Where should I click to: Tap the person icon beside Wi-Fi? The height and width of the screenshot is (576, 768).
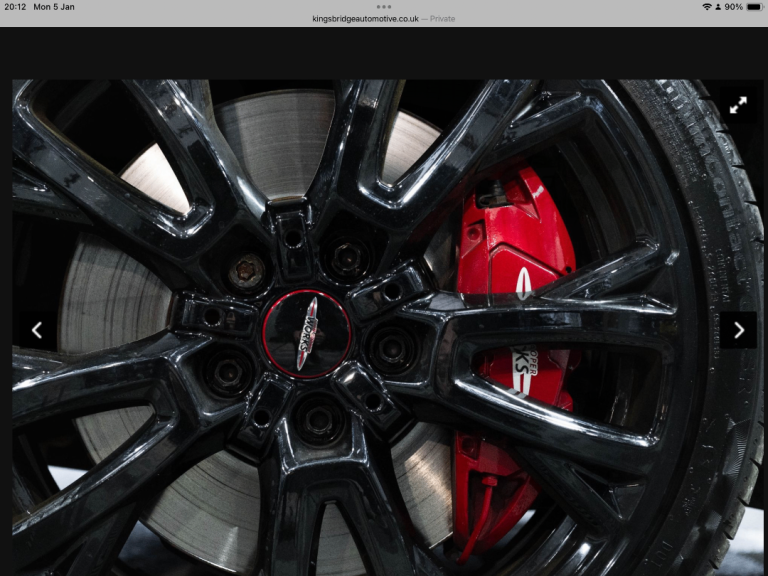(718, 7)
